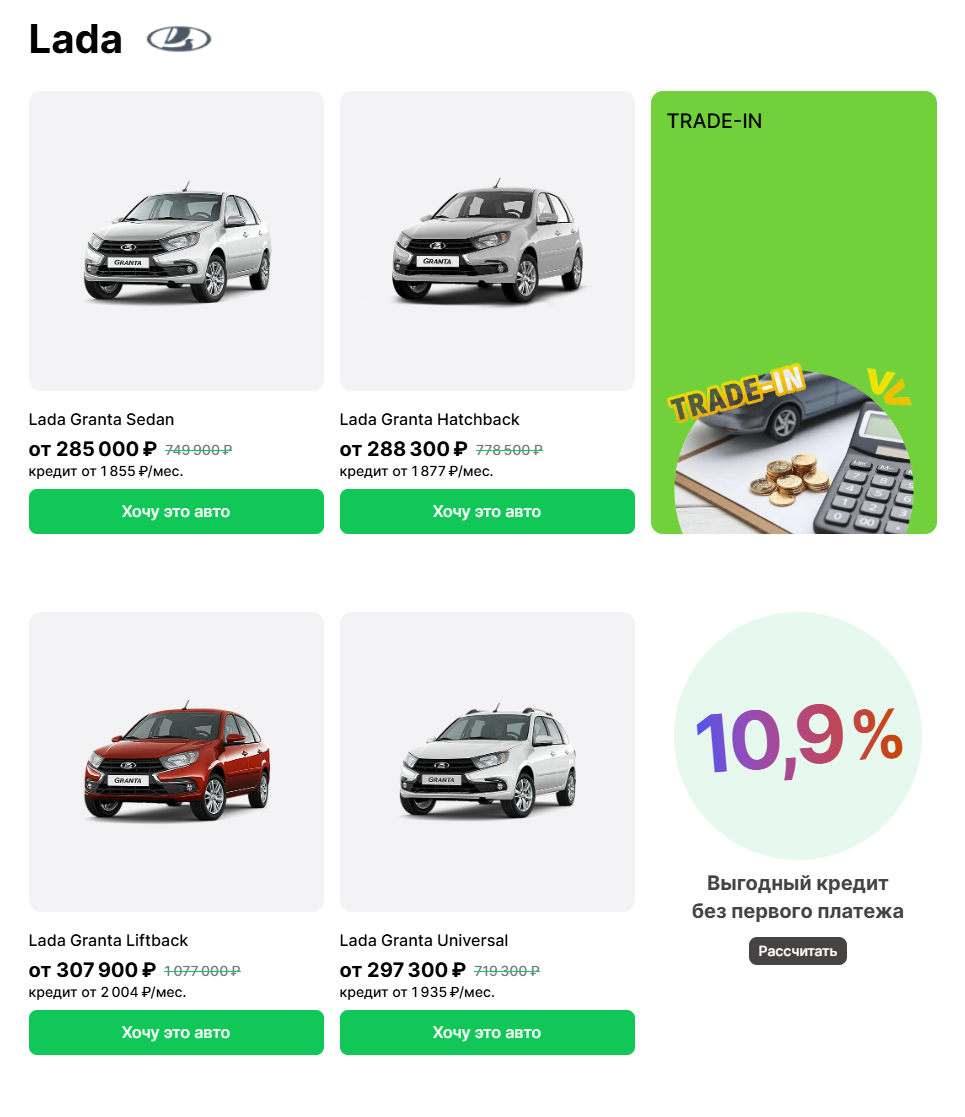965x1117 pixels.
Task: Open the 'Lada Granta Universal' title link
Action: tap(424, 940)
